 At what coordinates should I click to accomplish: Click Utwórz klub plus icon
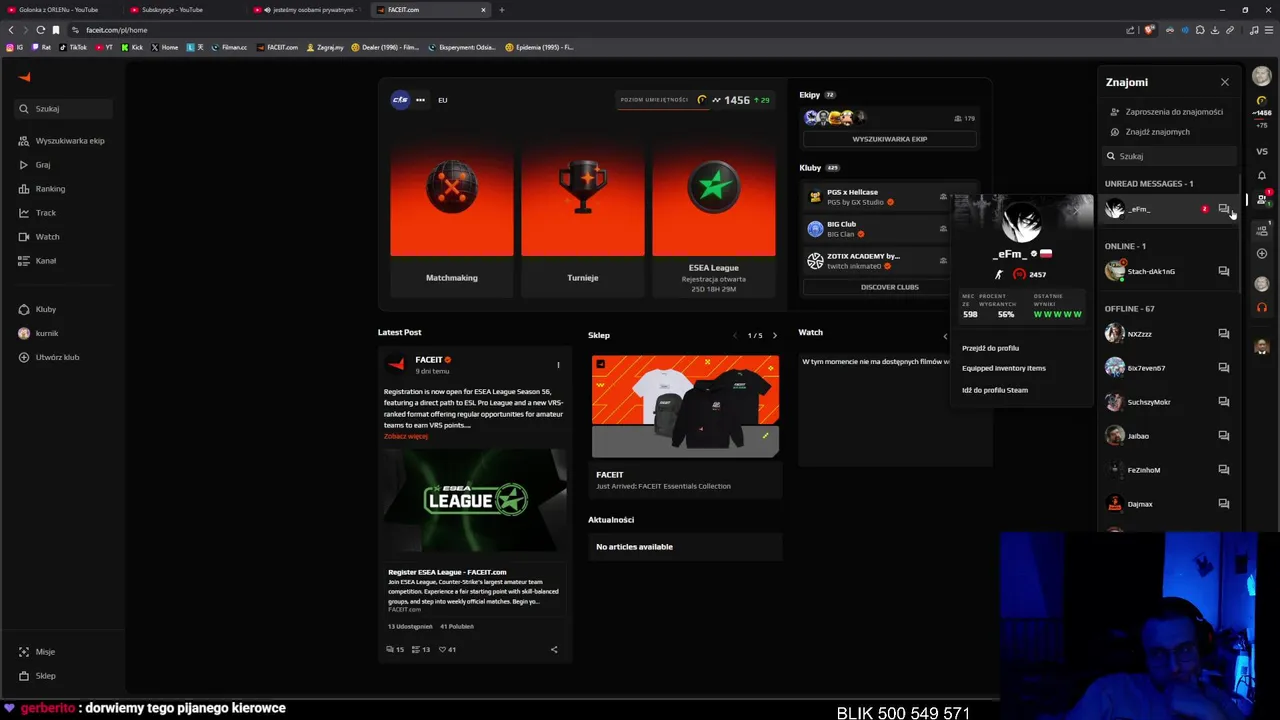coord(24,357)
